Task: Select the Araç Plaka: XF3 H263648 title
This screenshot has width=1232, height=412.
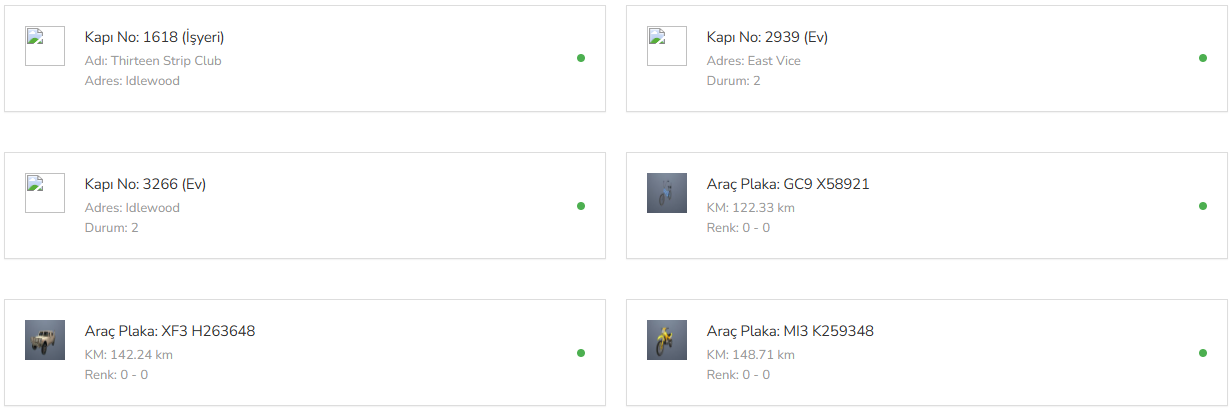Action: (x=170, y=332)
